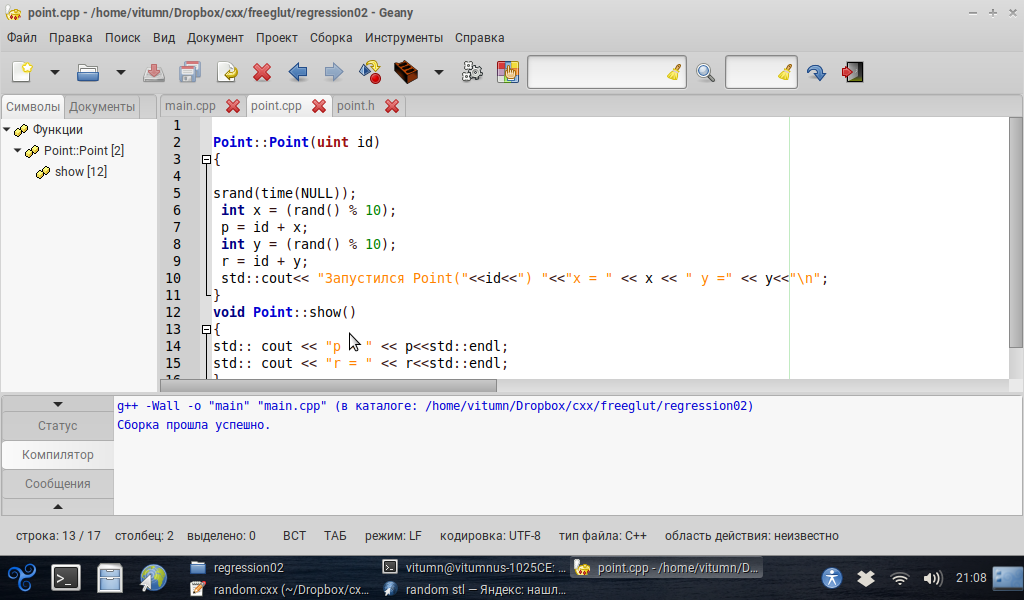Open the Проект menu

point(277,38)
